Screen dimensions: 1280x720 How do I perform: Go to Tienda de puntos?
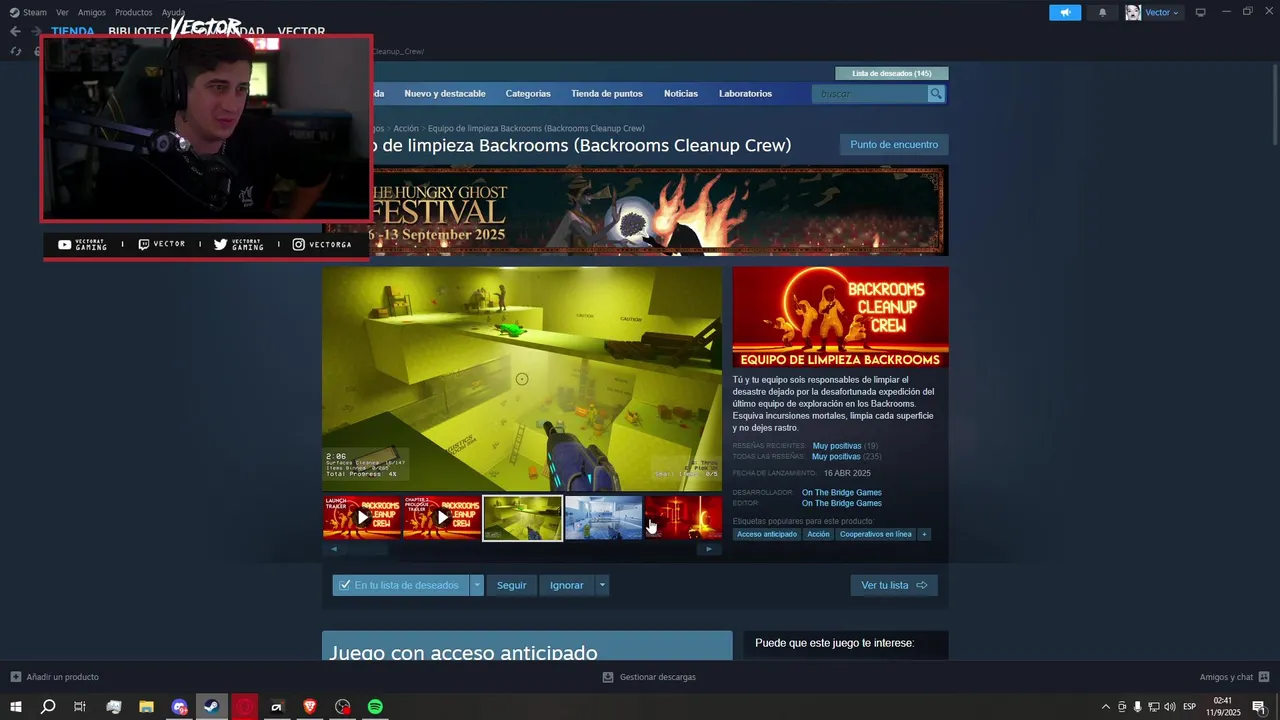coord(607,93)
